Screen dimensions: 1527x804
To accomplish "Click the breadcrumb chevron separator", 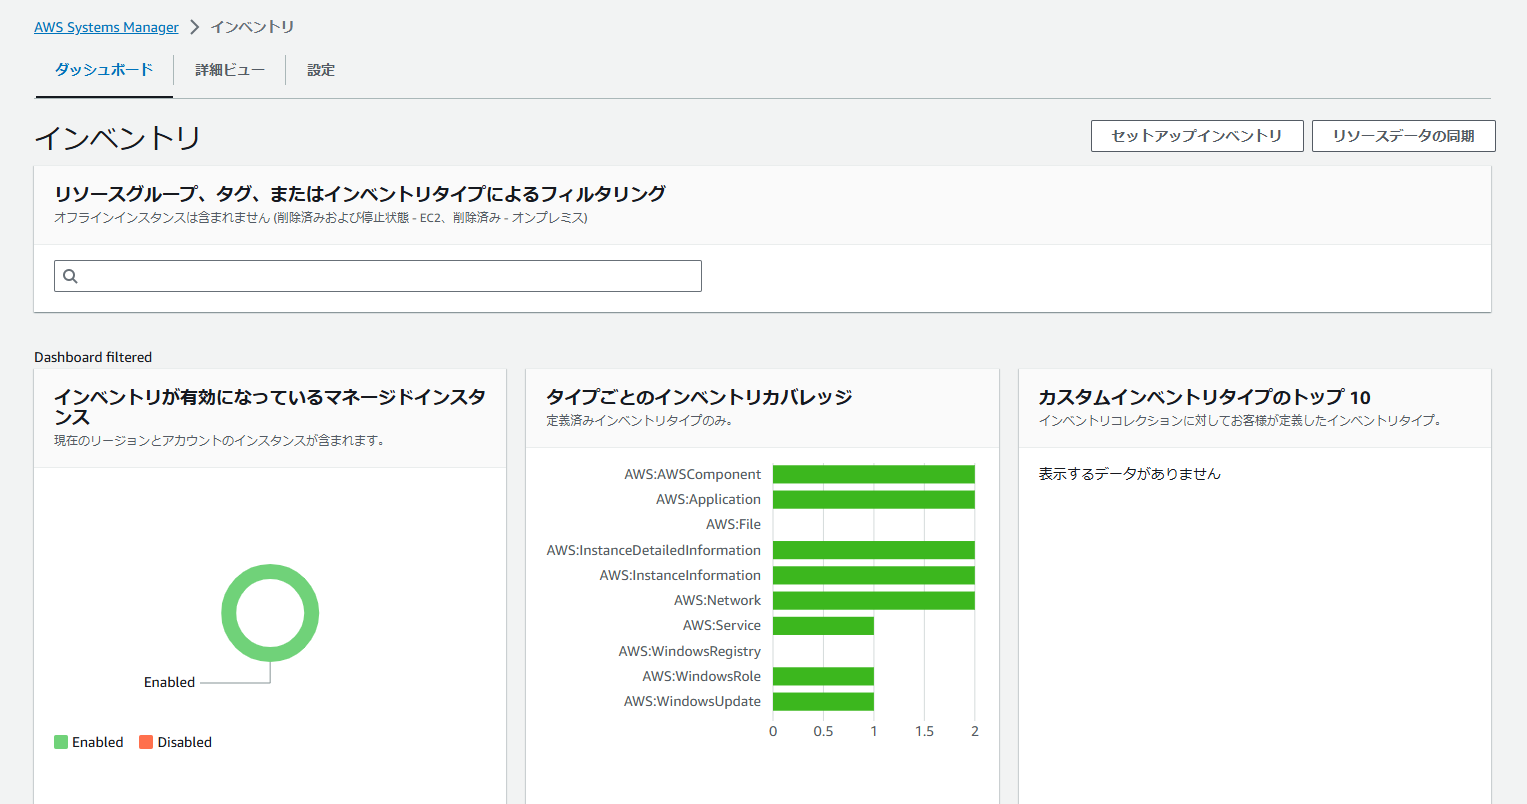I will pos(194,27).
